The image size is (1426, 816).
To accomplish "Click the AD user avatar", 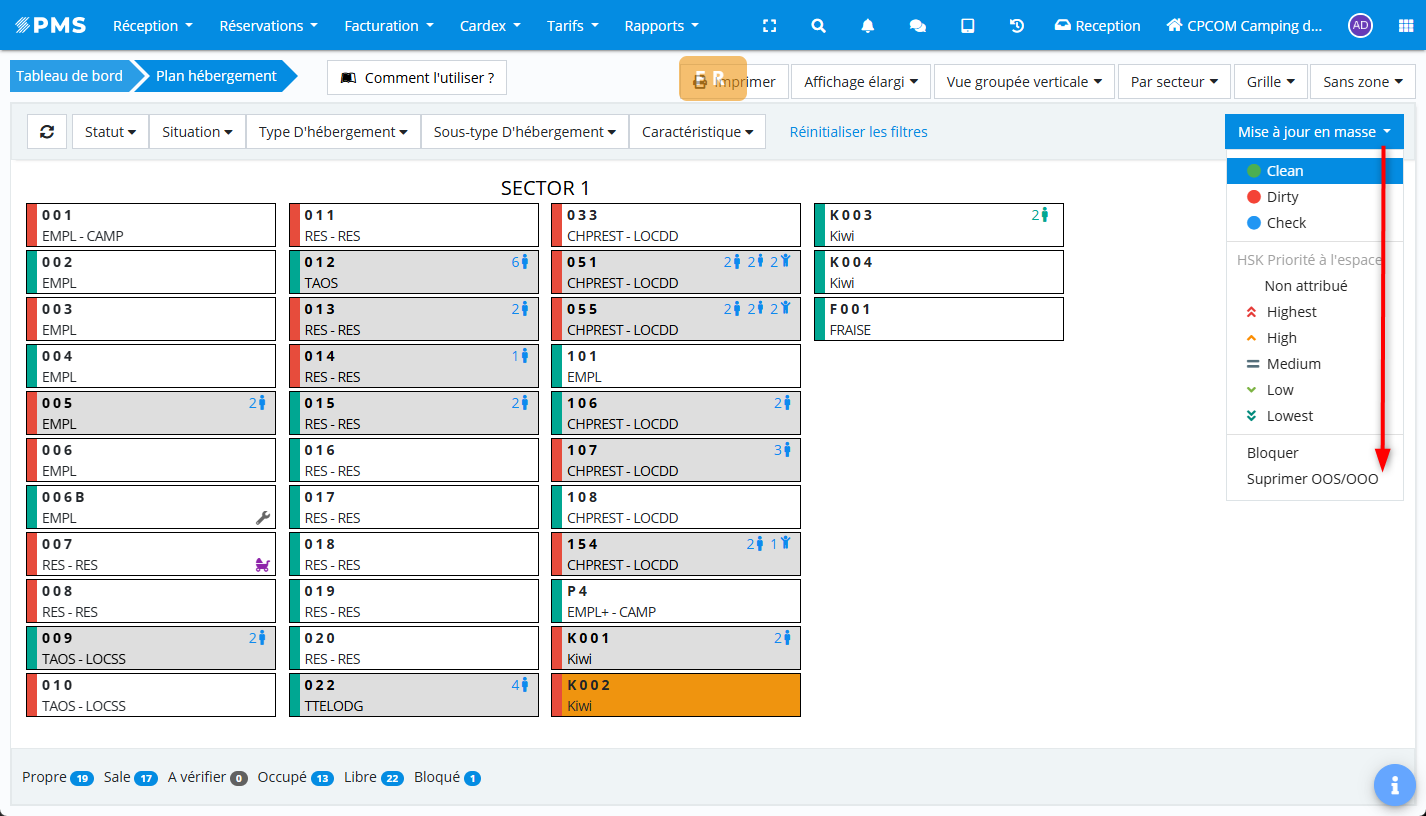I will click(1359, 26).
